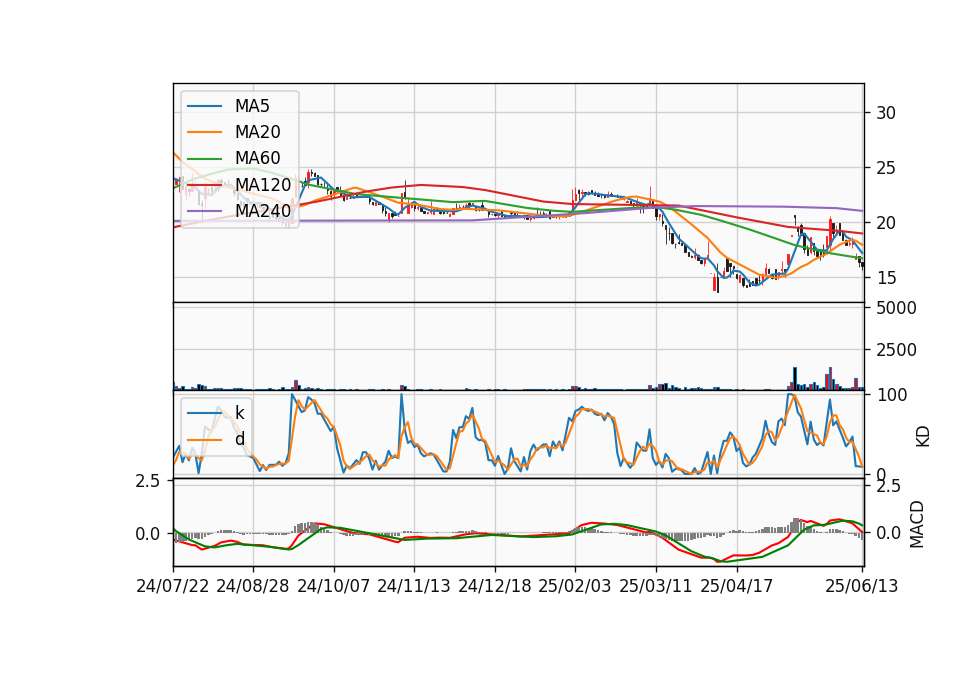Click the price axis value 25
960x690 pixels.
(886, 168)
